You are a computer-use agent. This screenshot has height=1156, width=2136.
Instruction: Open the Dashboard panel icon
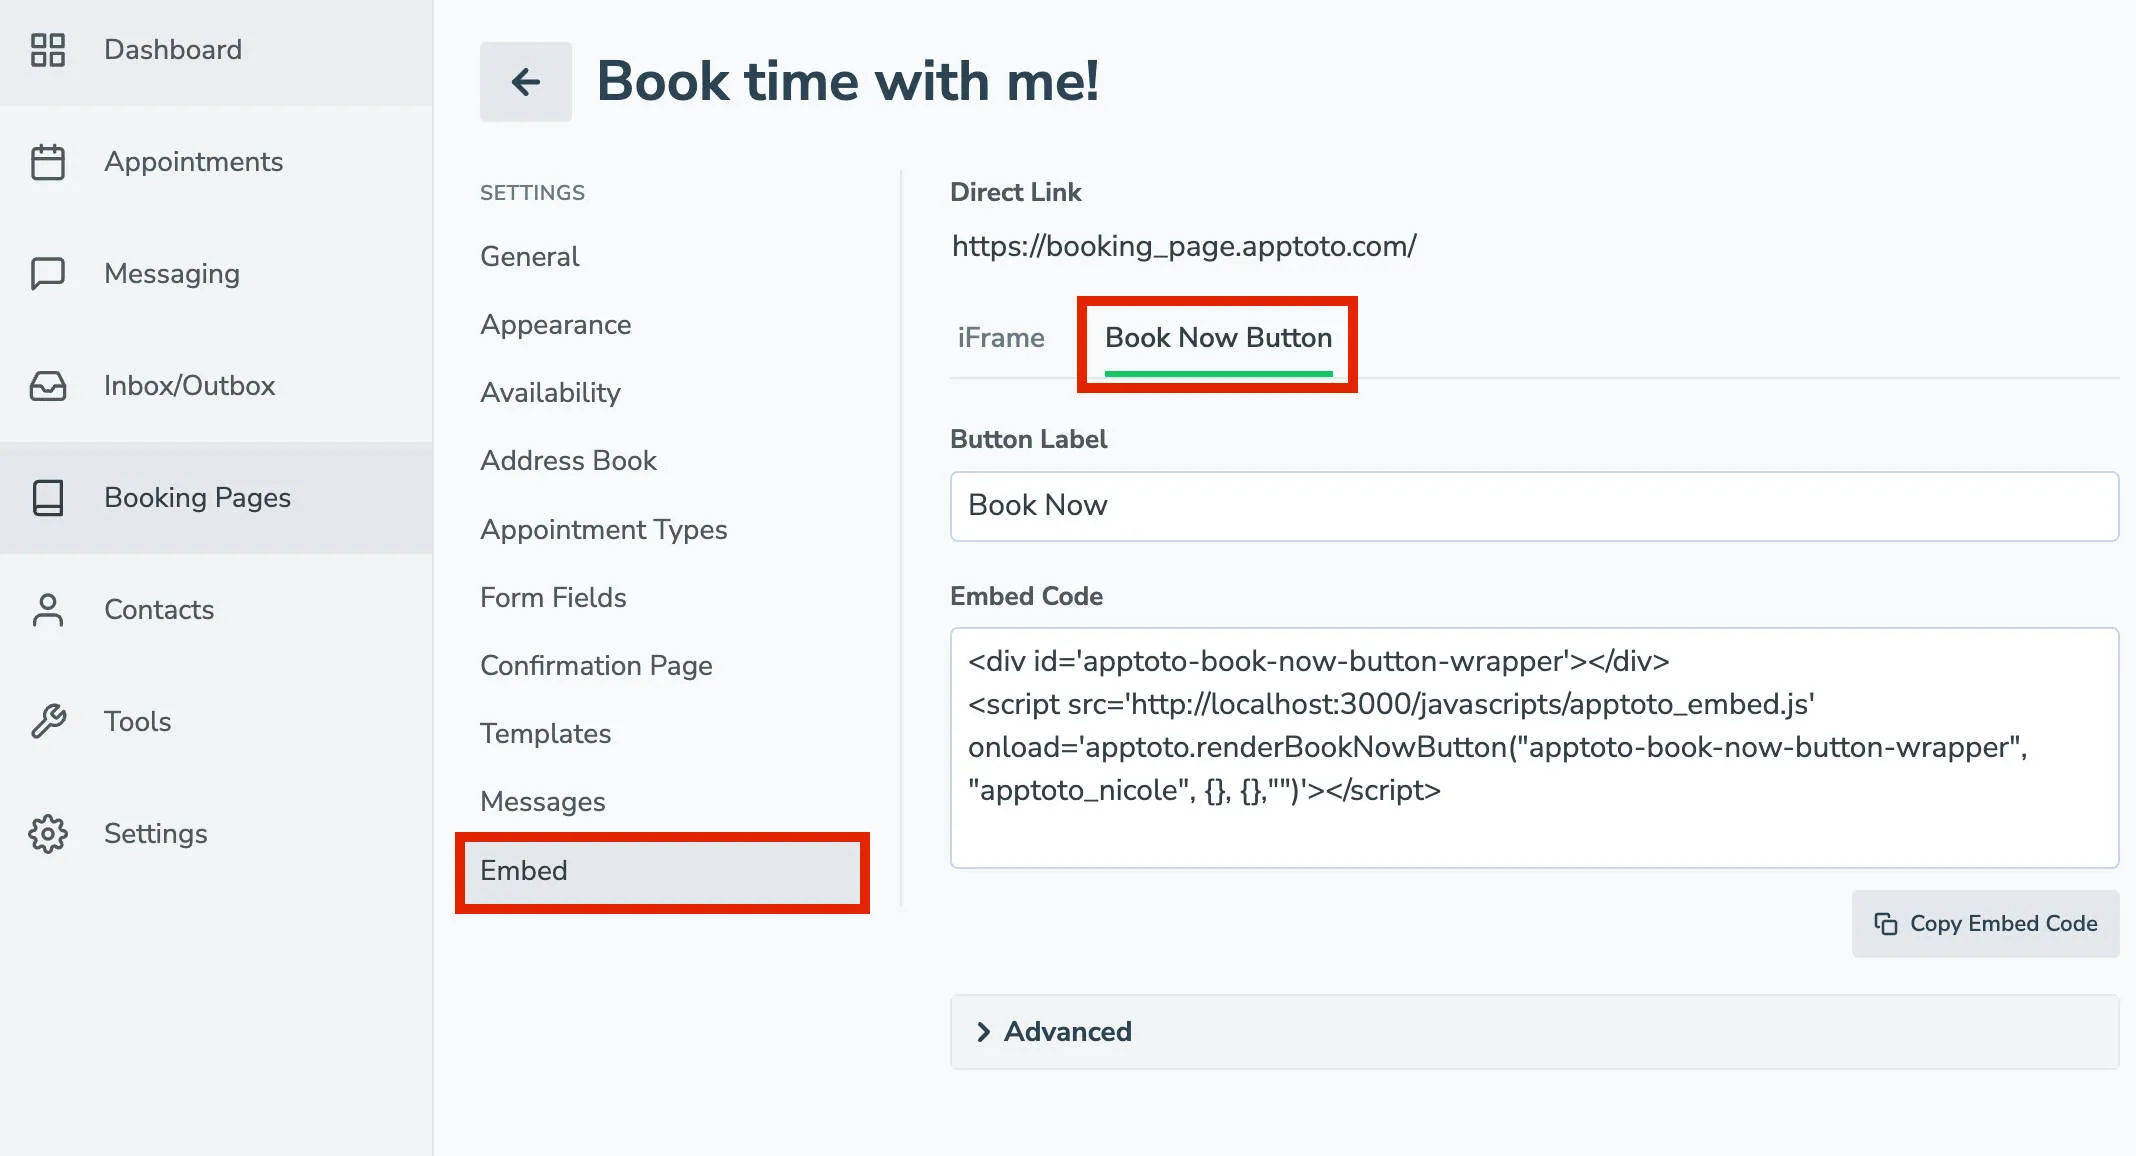pos(47,49)
